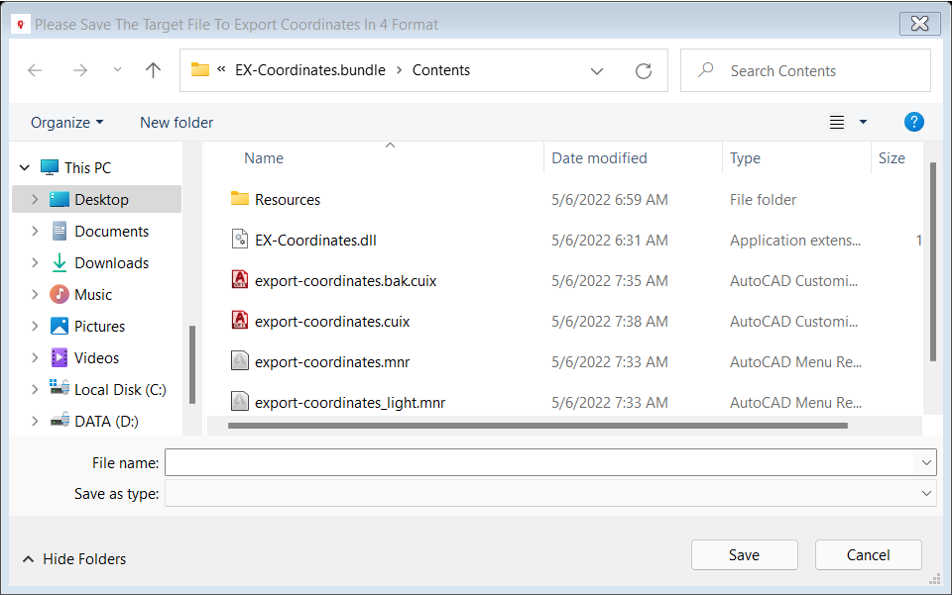
Task: Expand the Desktop tree node
Action: (35, 200)
